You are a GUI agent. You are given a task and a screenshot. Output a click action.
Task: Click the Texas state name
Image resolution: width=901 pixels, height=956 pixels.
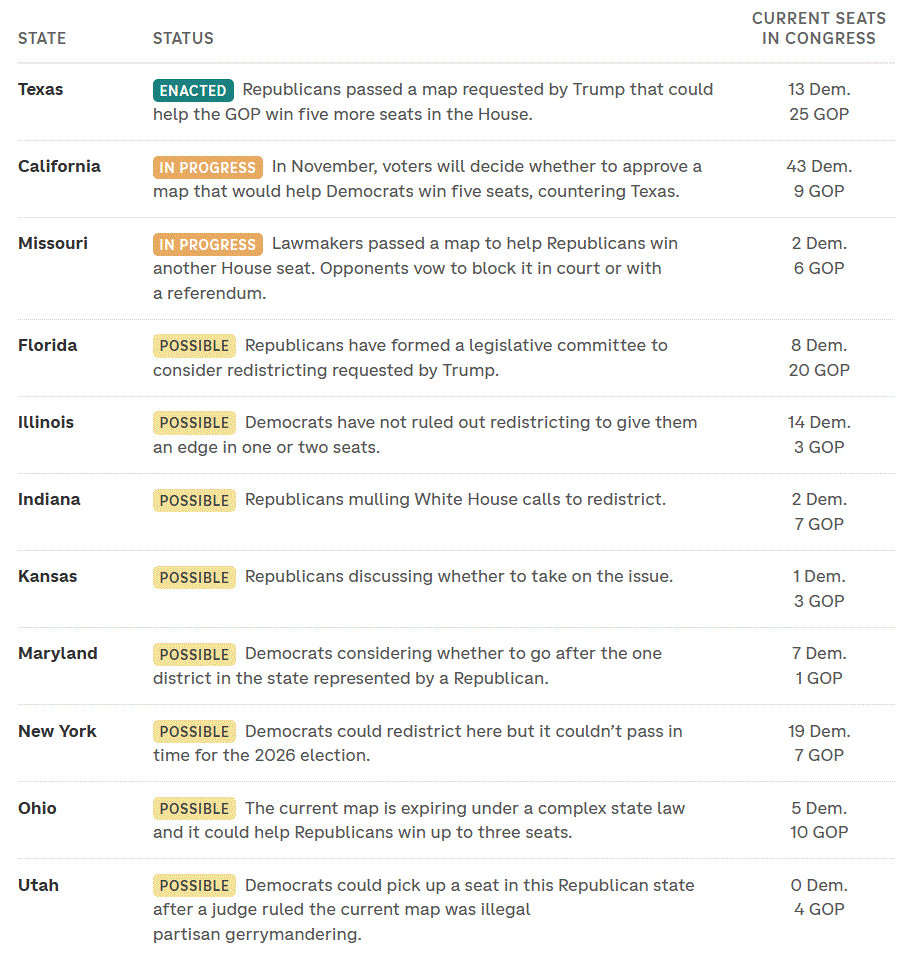pos(41,89)
